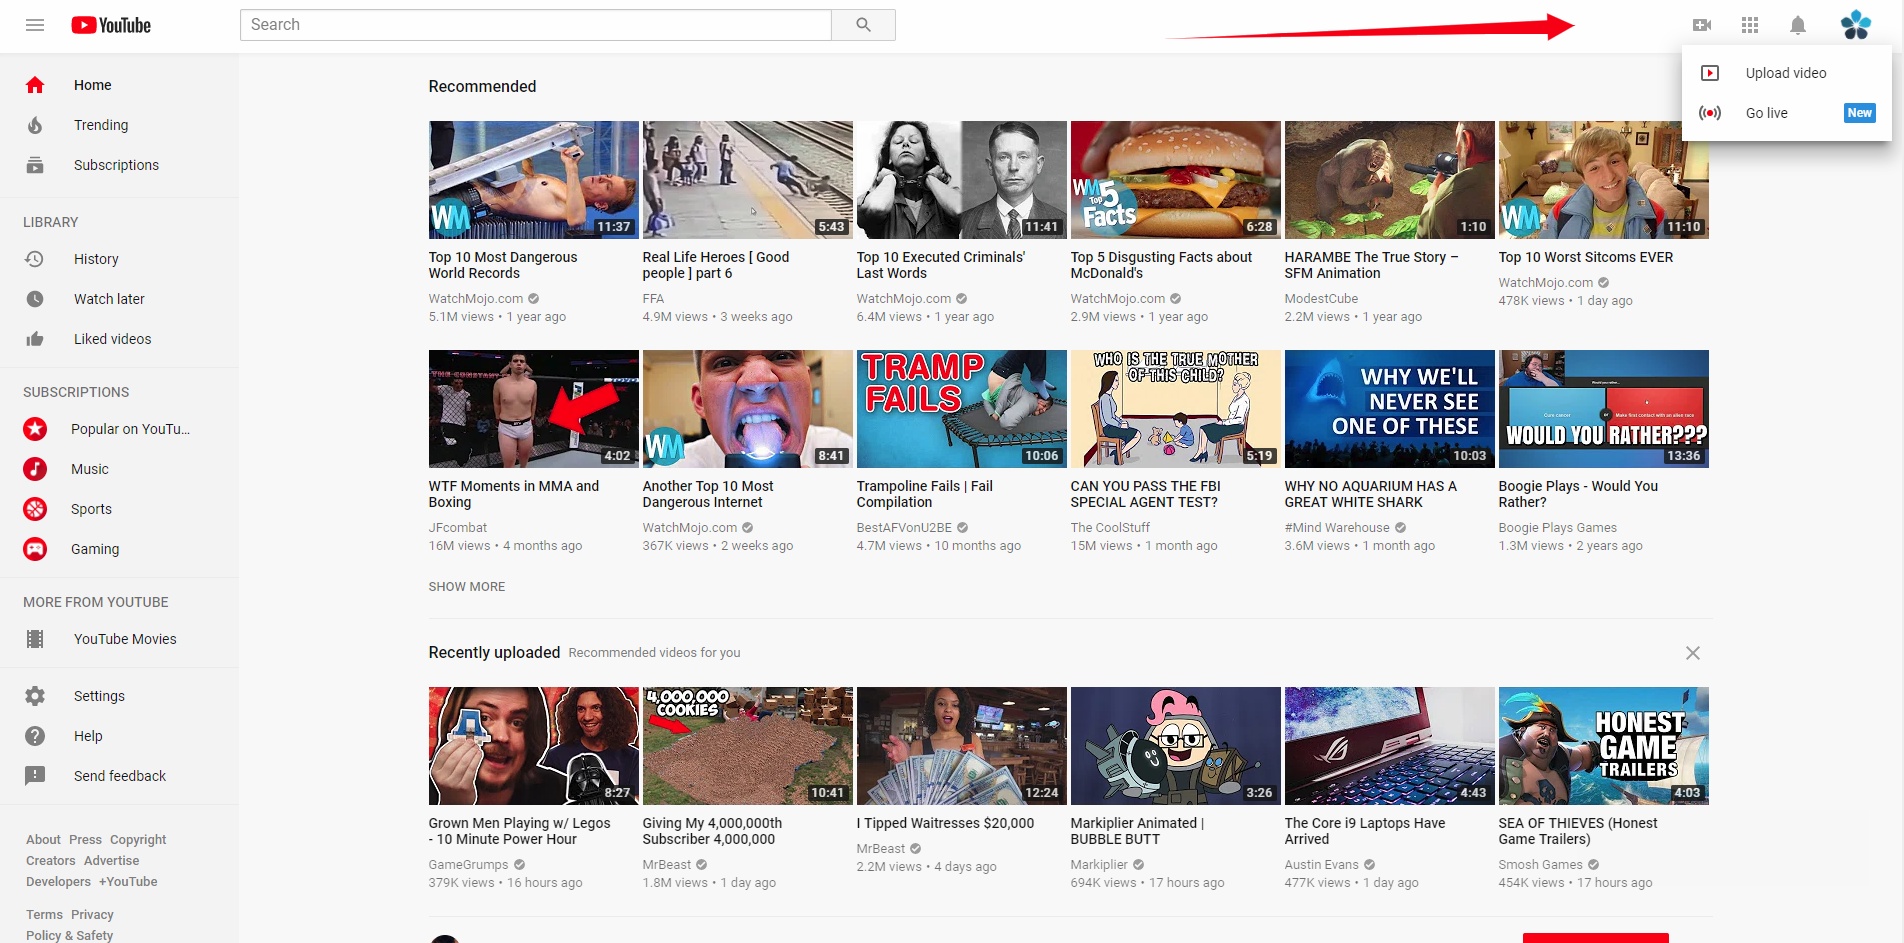Click the Copyright footer link

point(138,839)
